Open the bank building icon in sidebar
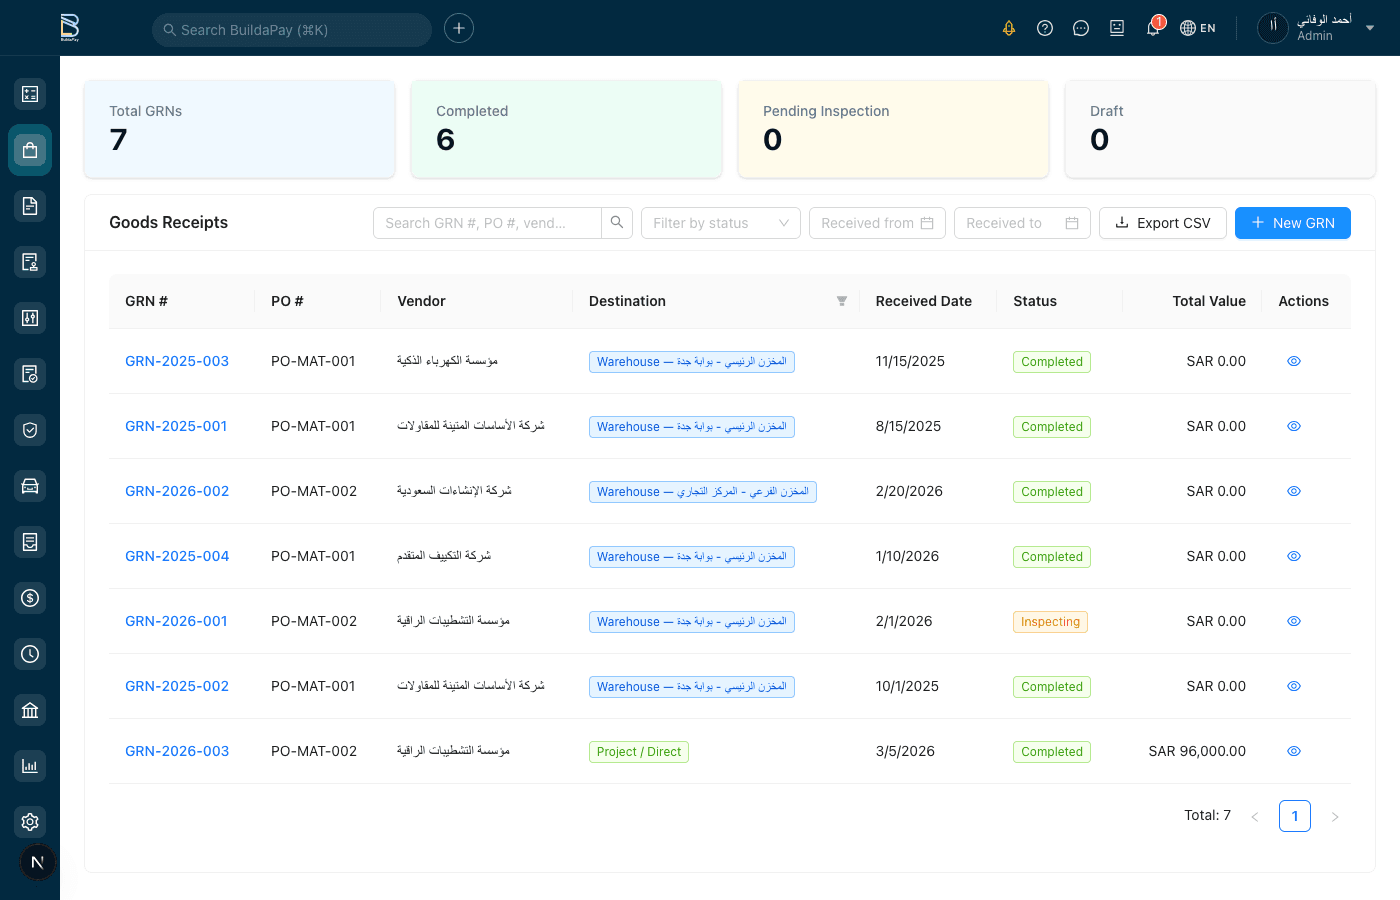This screenshot has height=900, width=1400. click(30, 710)
